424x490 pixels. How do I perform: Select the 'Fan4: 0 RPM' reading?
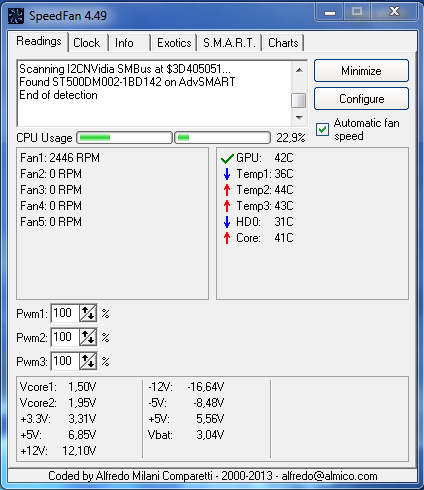coord(51,206)
